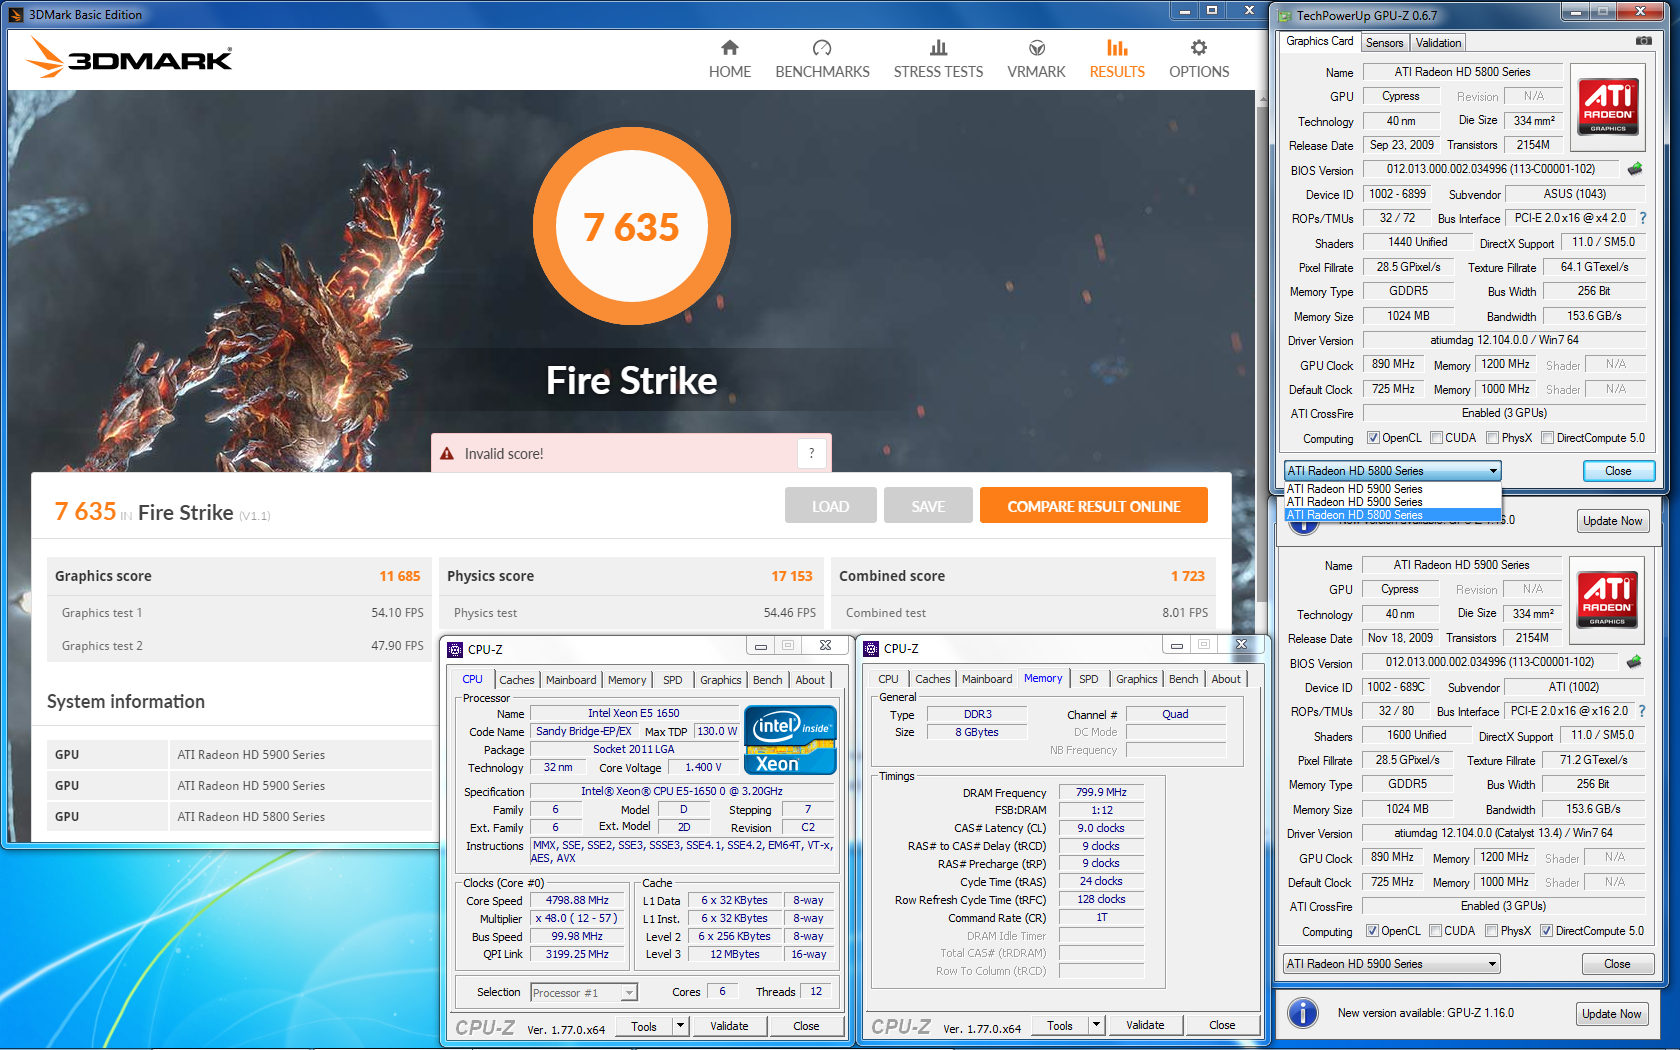Open Bench tab in left CPU-Z
Viewport: 1680px width, 1050px height.
[767, 680]
